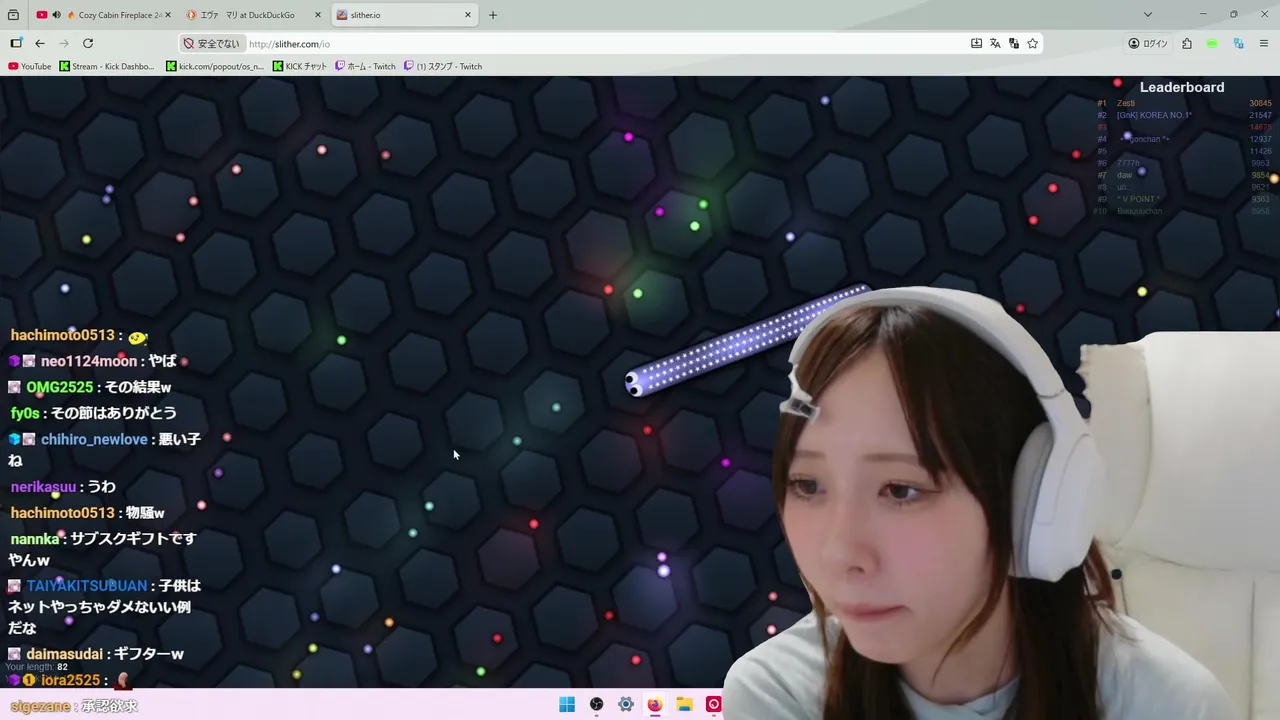Open Settings gear from the taskbar
This screenshot has height=720, width=1280.
tap(625, 704)
